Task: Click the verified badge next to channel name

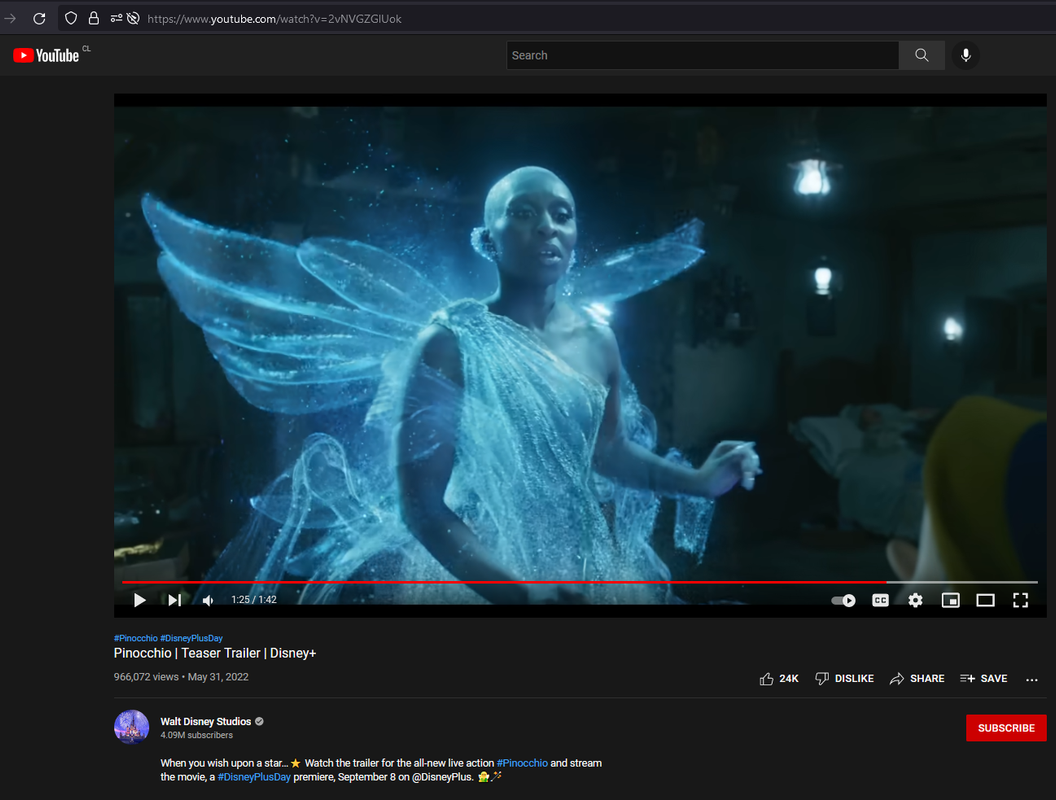Action: [259, 721]
